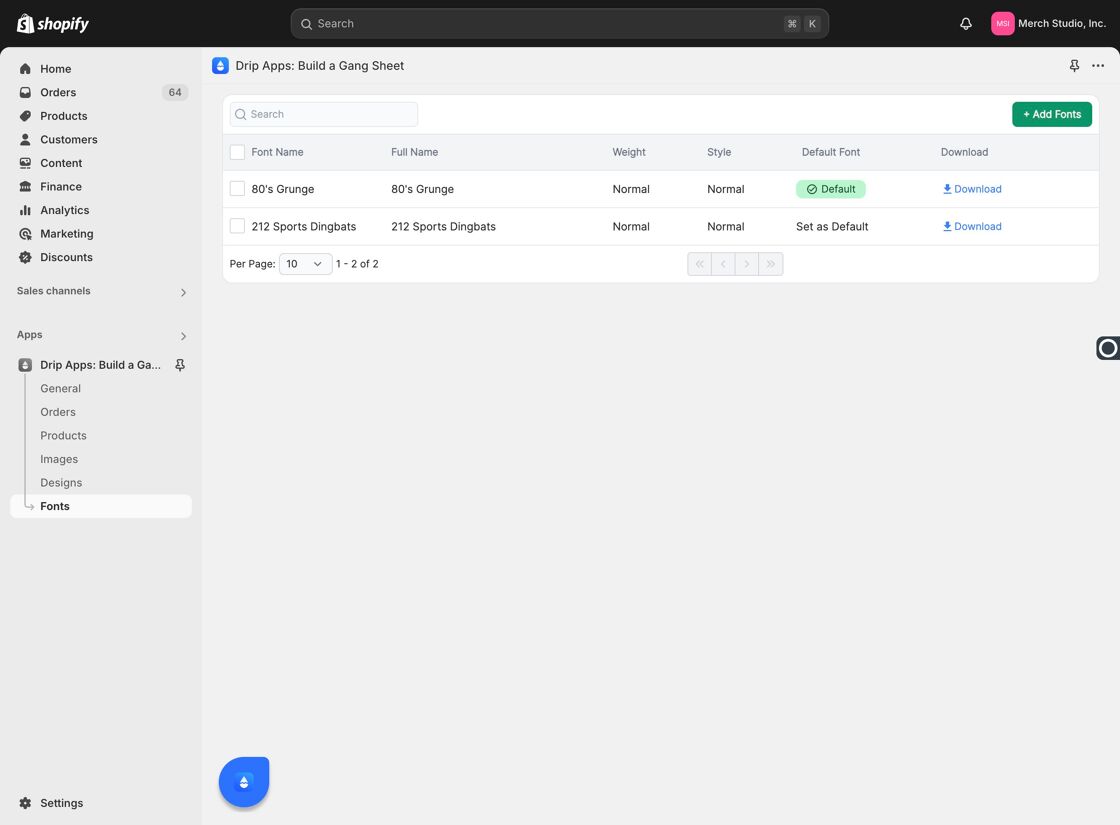
Task: Open the Per Page 10 dropdown
Action: pyautogui.click(x=305, y=264)
